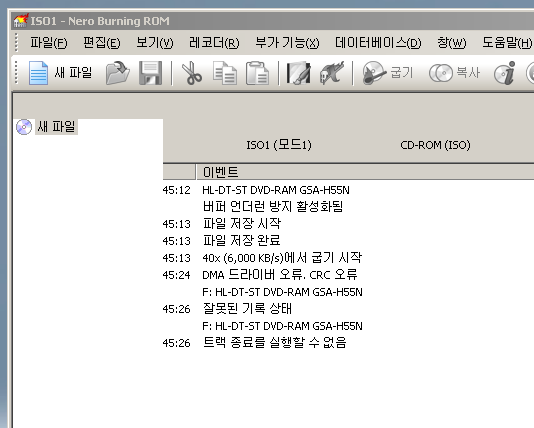Show disc info with the i icon
Screen dimensions: 534x428
505,73
